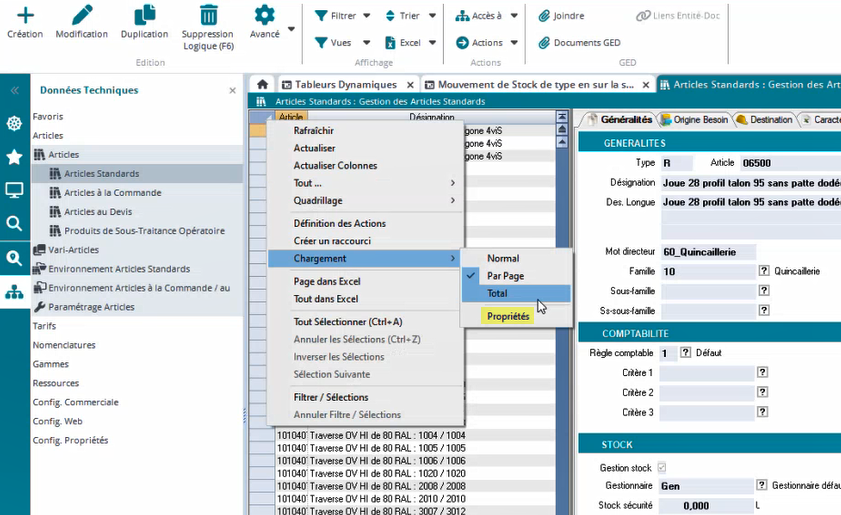This screenshot has width=841, height=515.
Task: Open the Avancé gear menu
Action: [x=264, y=15]
